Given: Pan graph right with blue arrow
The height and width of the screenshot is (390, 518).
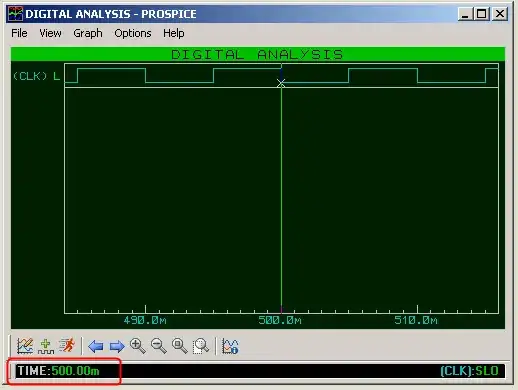Looking at the screenshot, I should 117,346.
